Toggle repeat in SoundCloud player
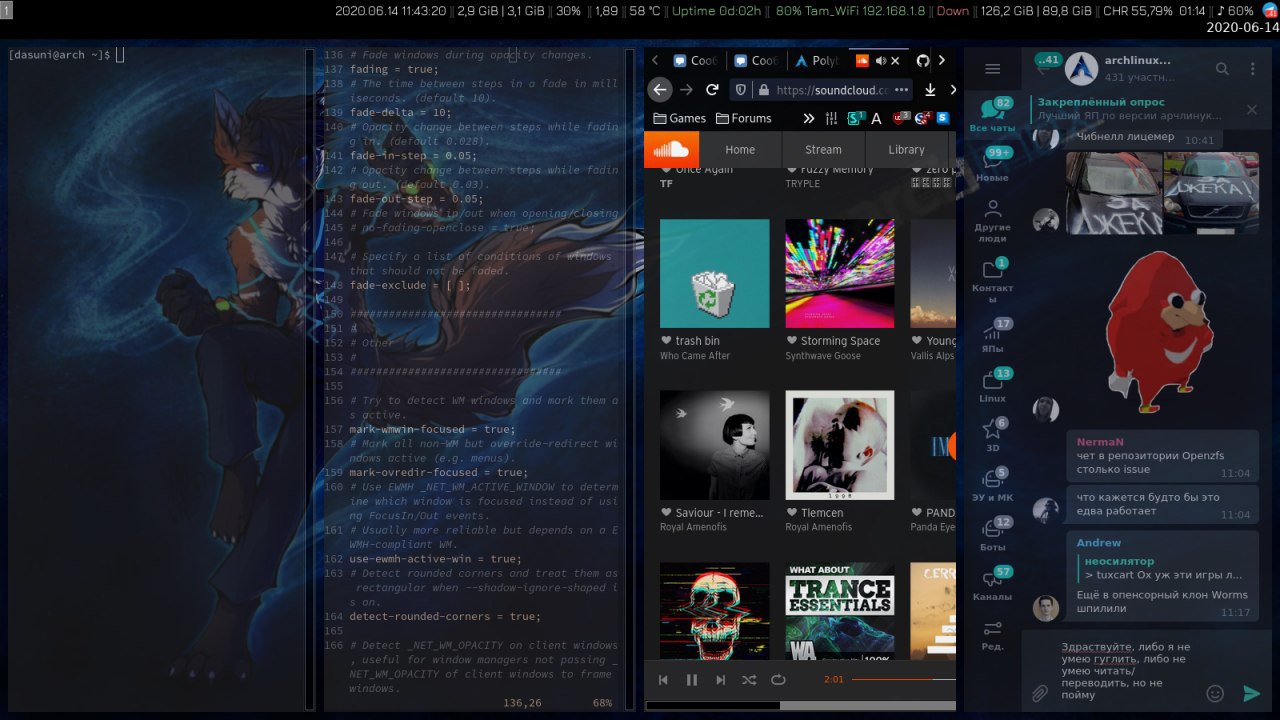Screen dimensions: 1280x720 point(778,680)
